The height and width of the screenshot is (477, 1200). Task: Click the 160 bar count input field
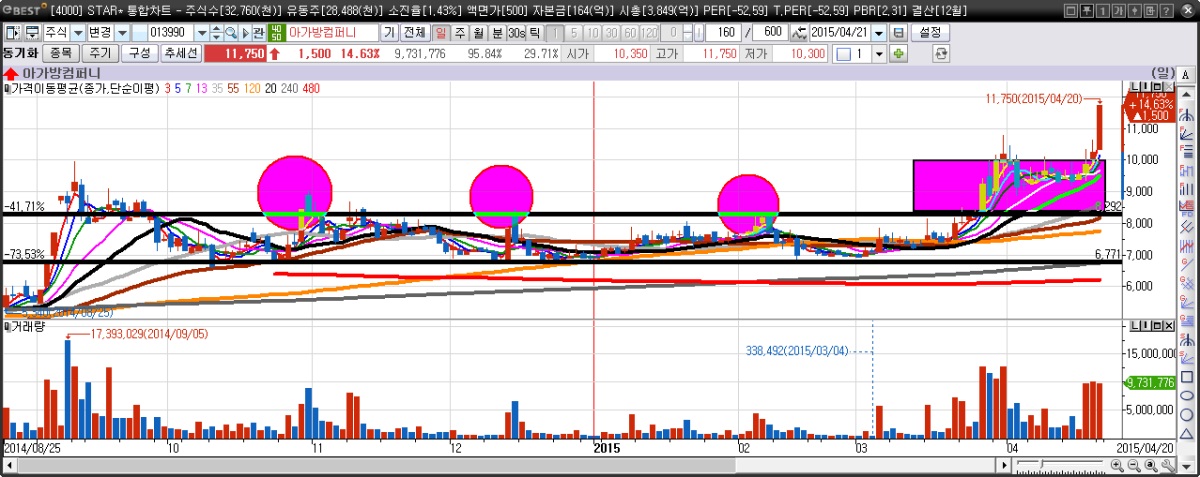(723, 32)
